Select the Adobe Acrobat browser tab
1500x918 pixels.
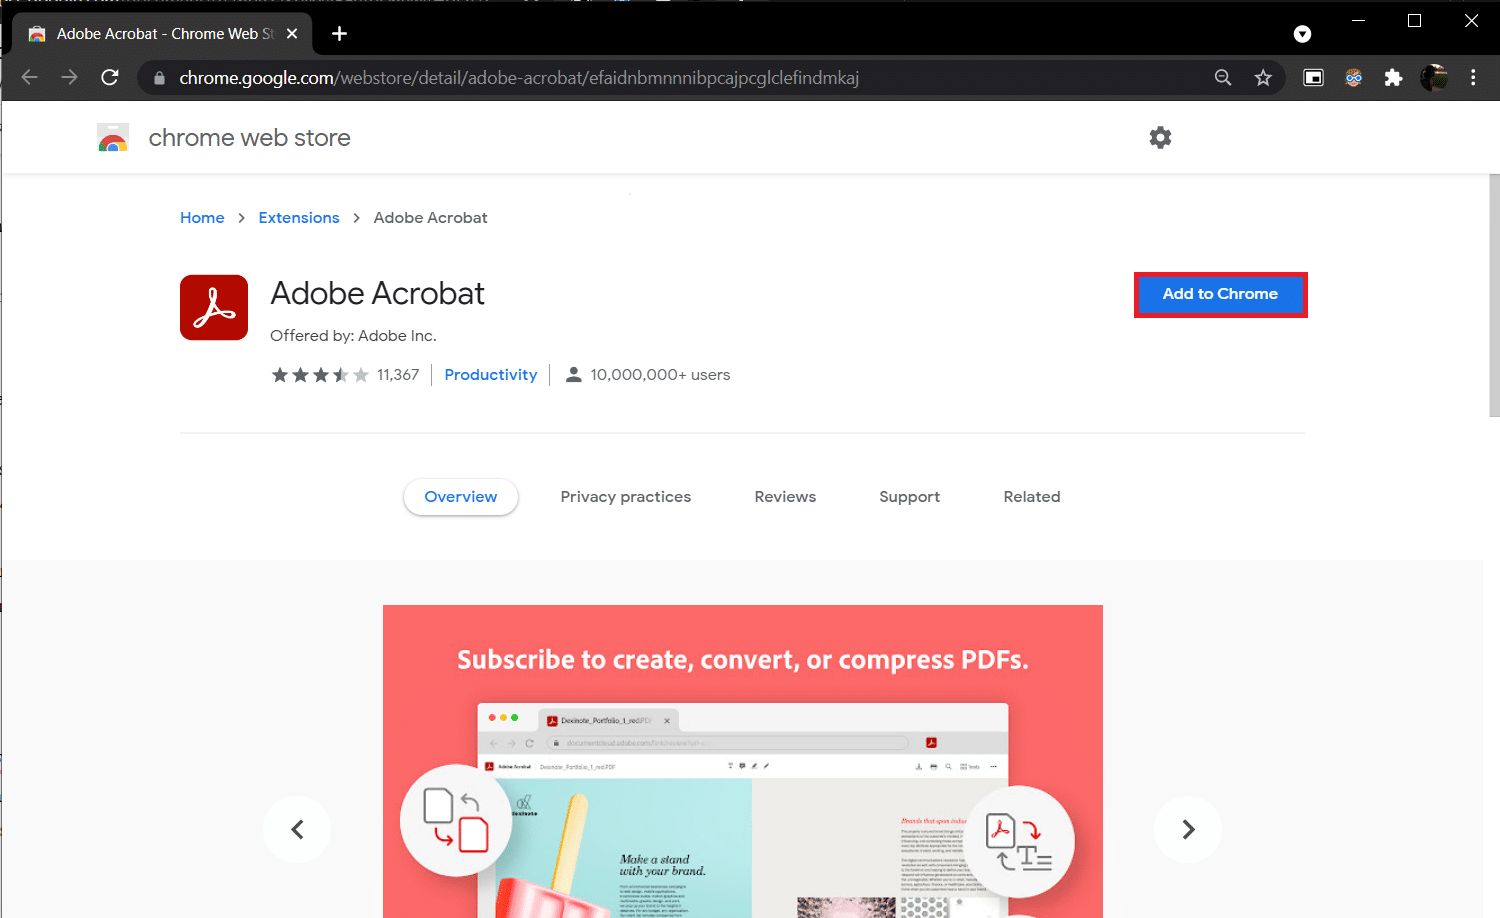163,34
